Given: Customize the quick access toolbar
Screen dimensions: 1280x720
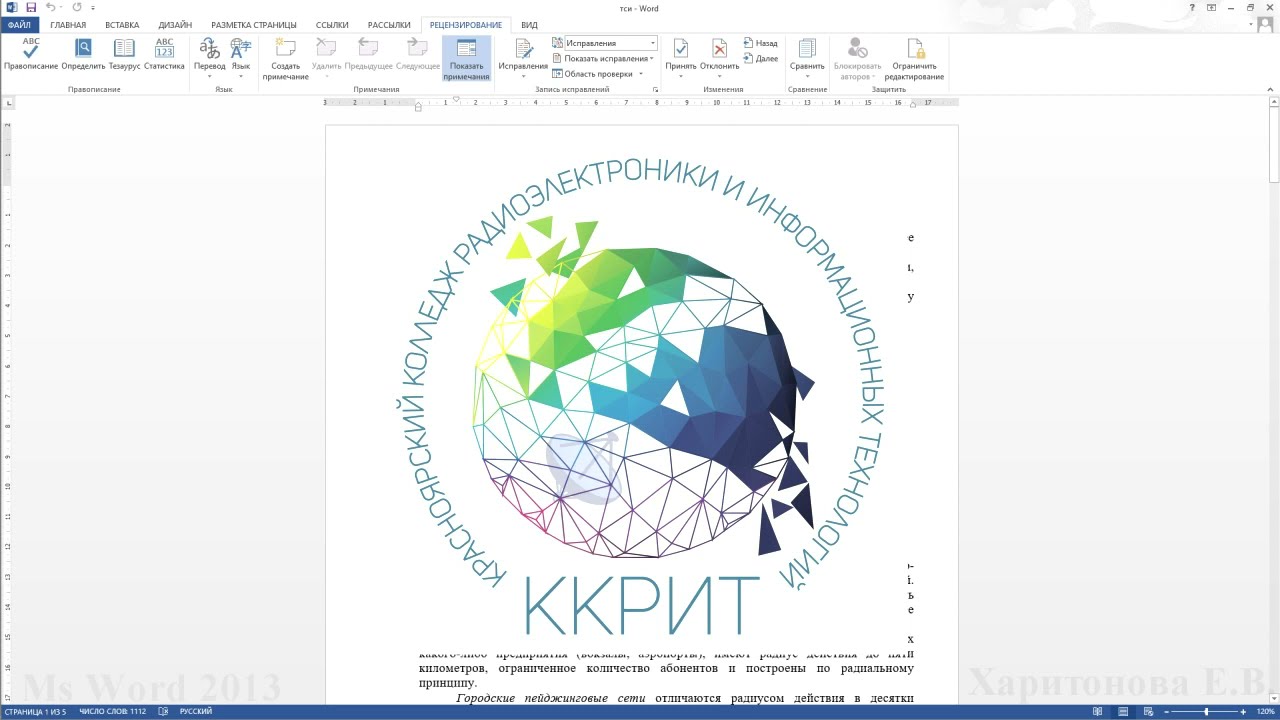Looking at the screenshot, I should [93, 8].
